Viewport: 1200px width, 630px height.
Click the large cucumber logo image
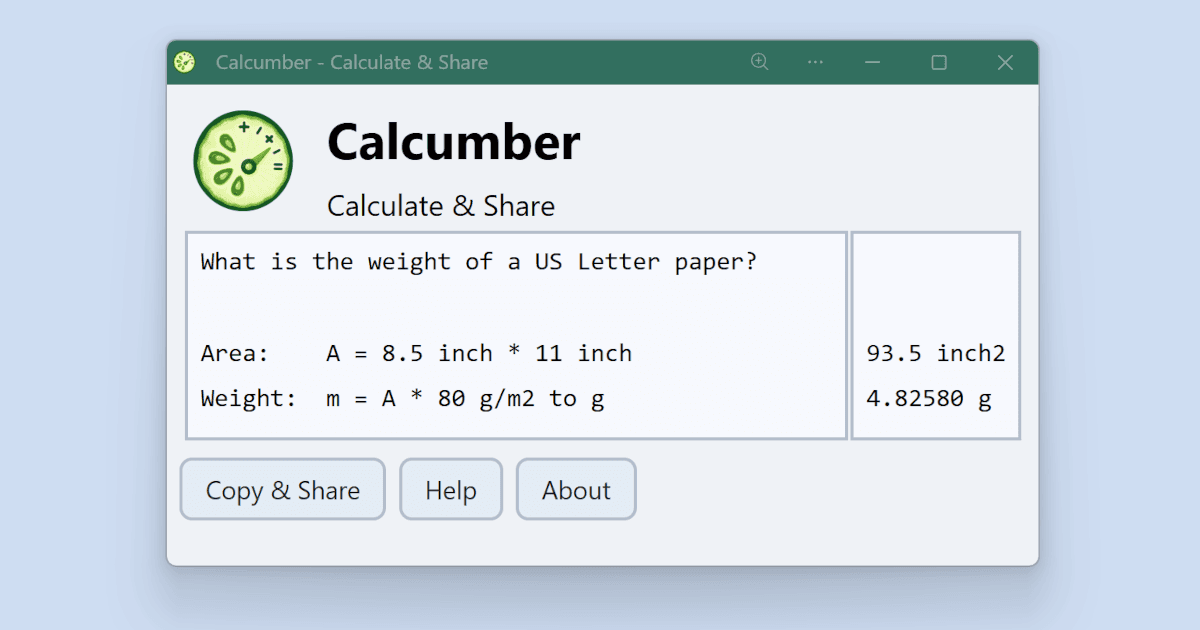(243, 161)
